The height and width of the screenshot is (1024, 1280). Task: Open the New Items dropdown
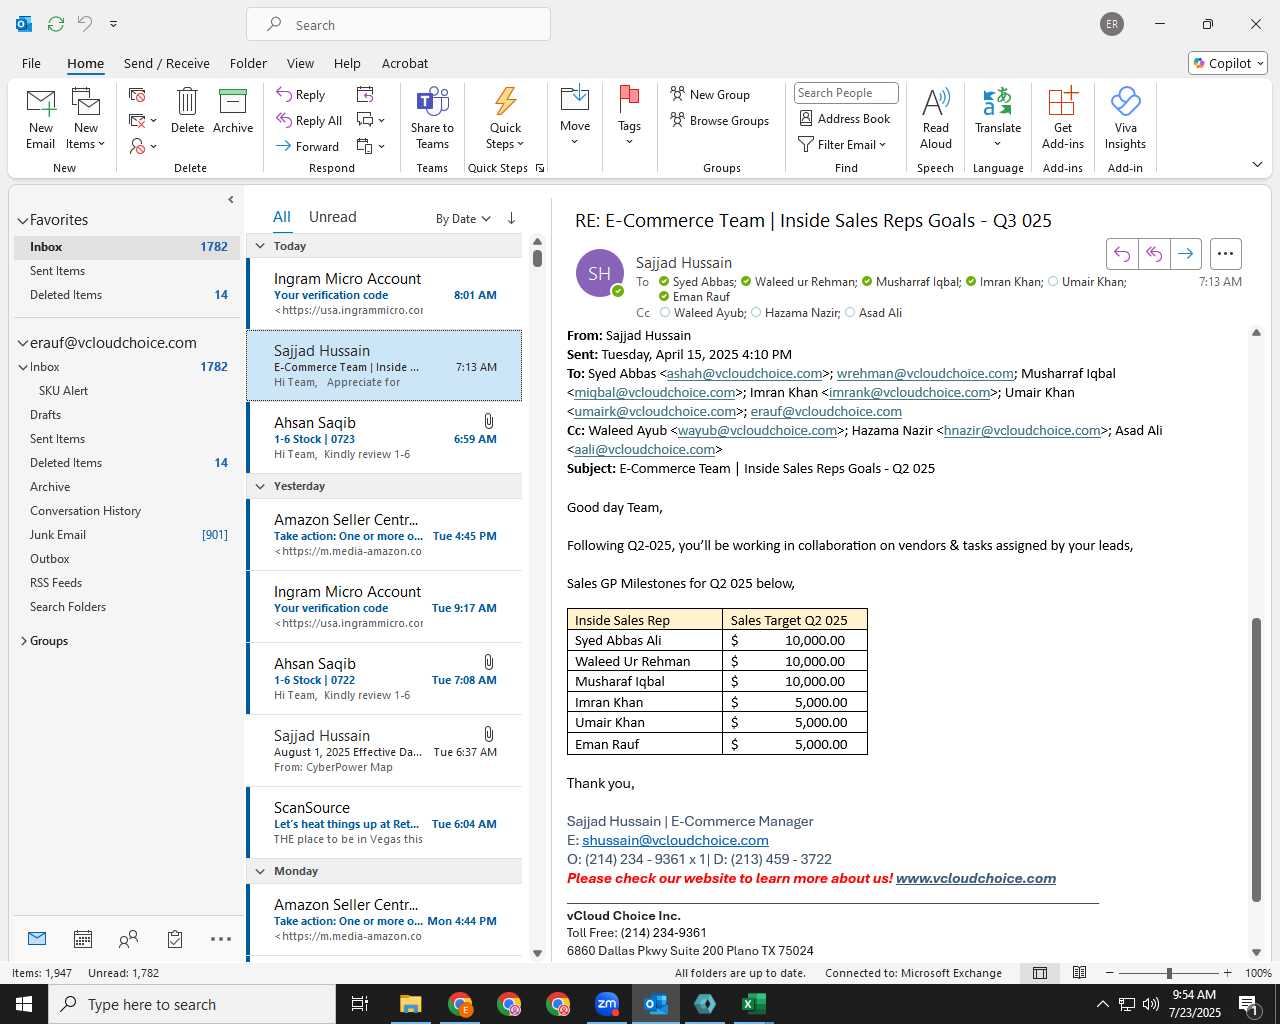(86, 136)
